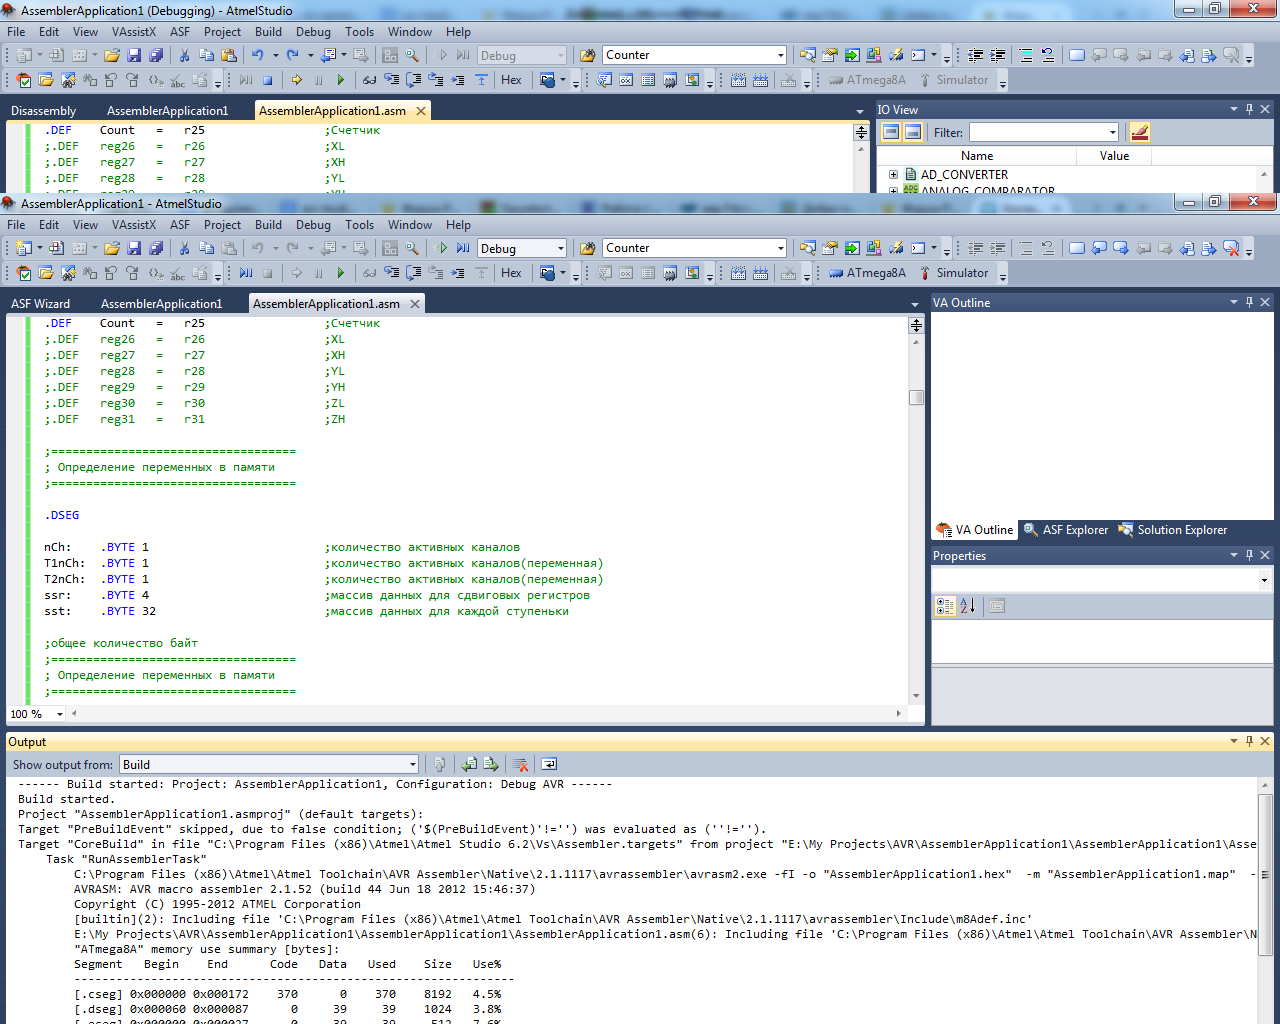
Task: Click Copy icon in front window toolbar
Action: (x=206, y=248)
